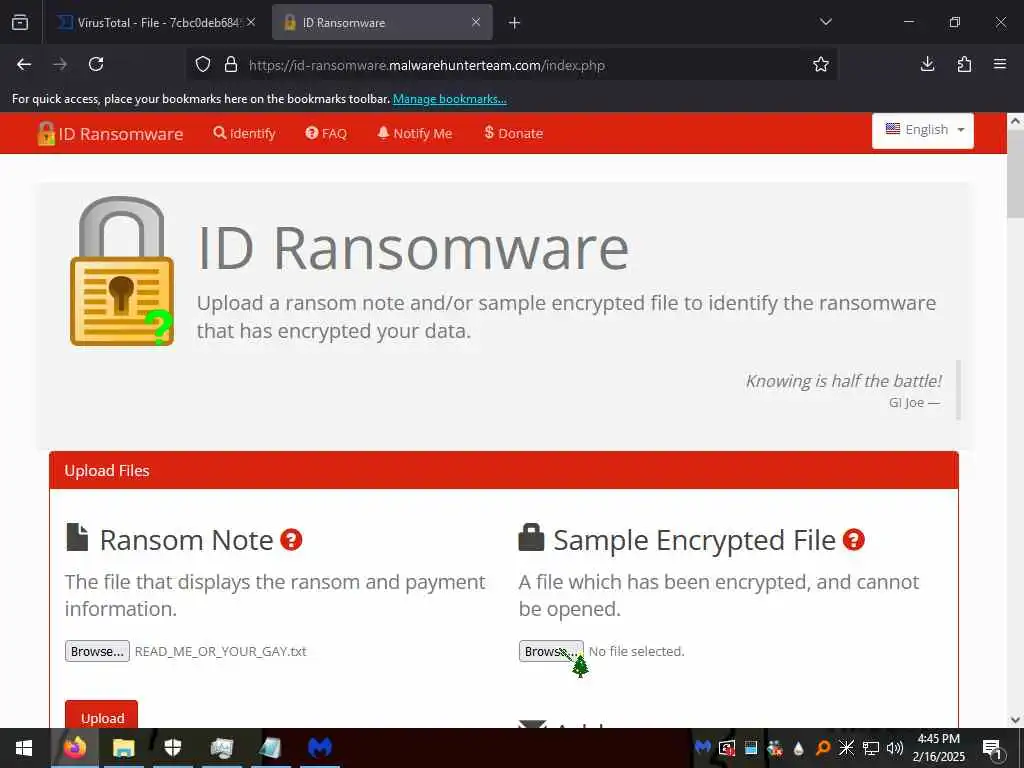Click the red Upload button

tap(101, 714)
